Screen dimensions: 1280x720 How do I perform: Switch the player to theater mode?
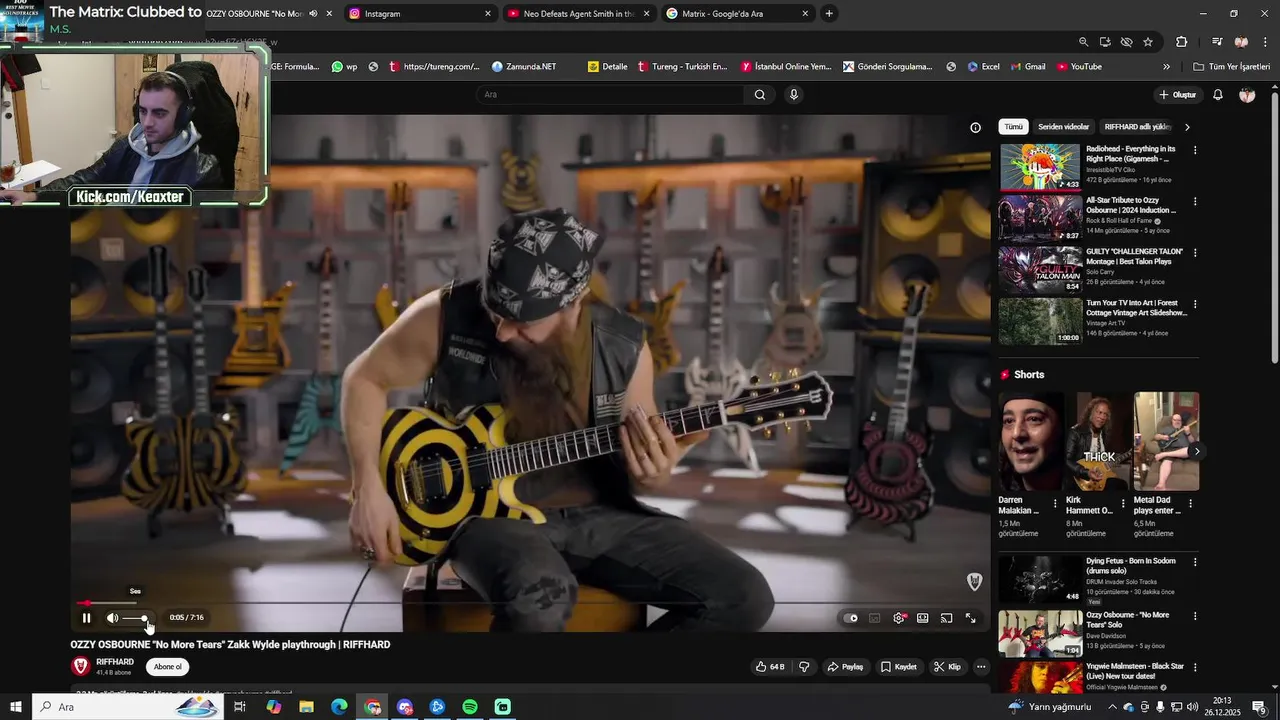(923, 618)
